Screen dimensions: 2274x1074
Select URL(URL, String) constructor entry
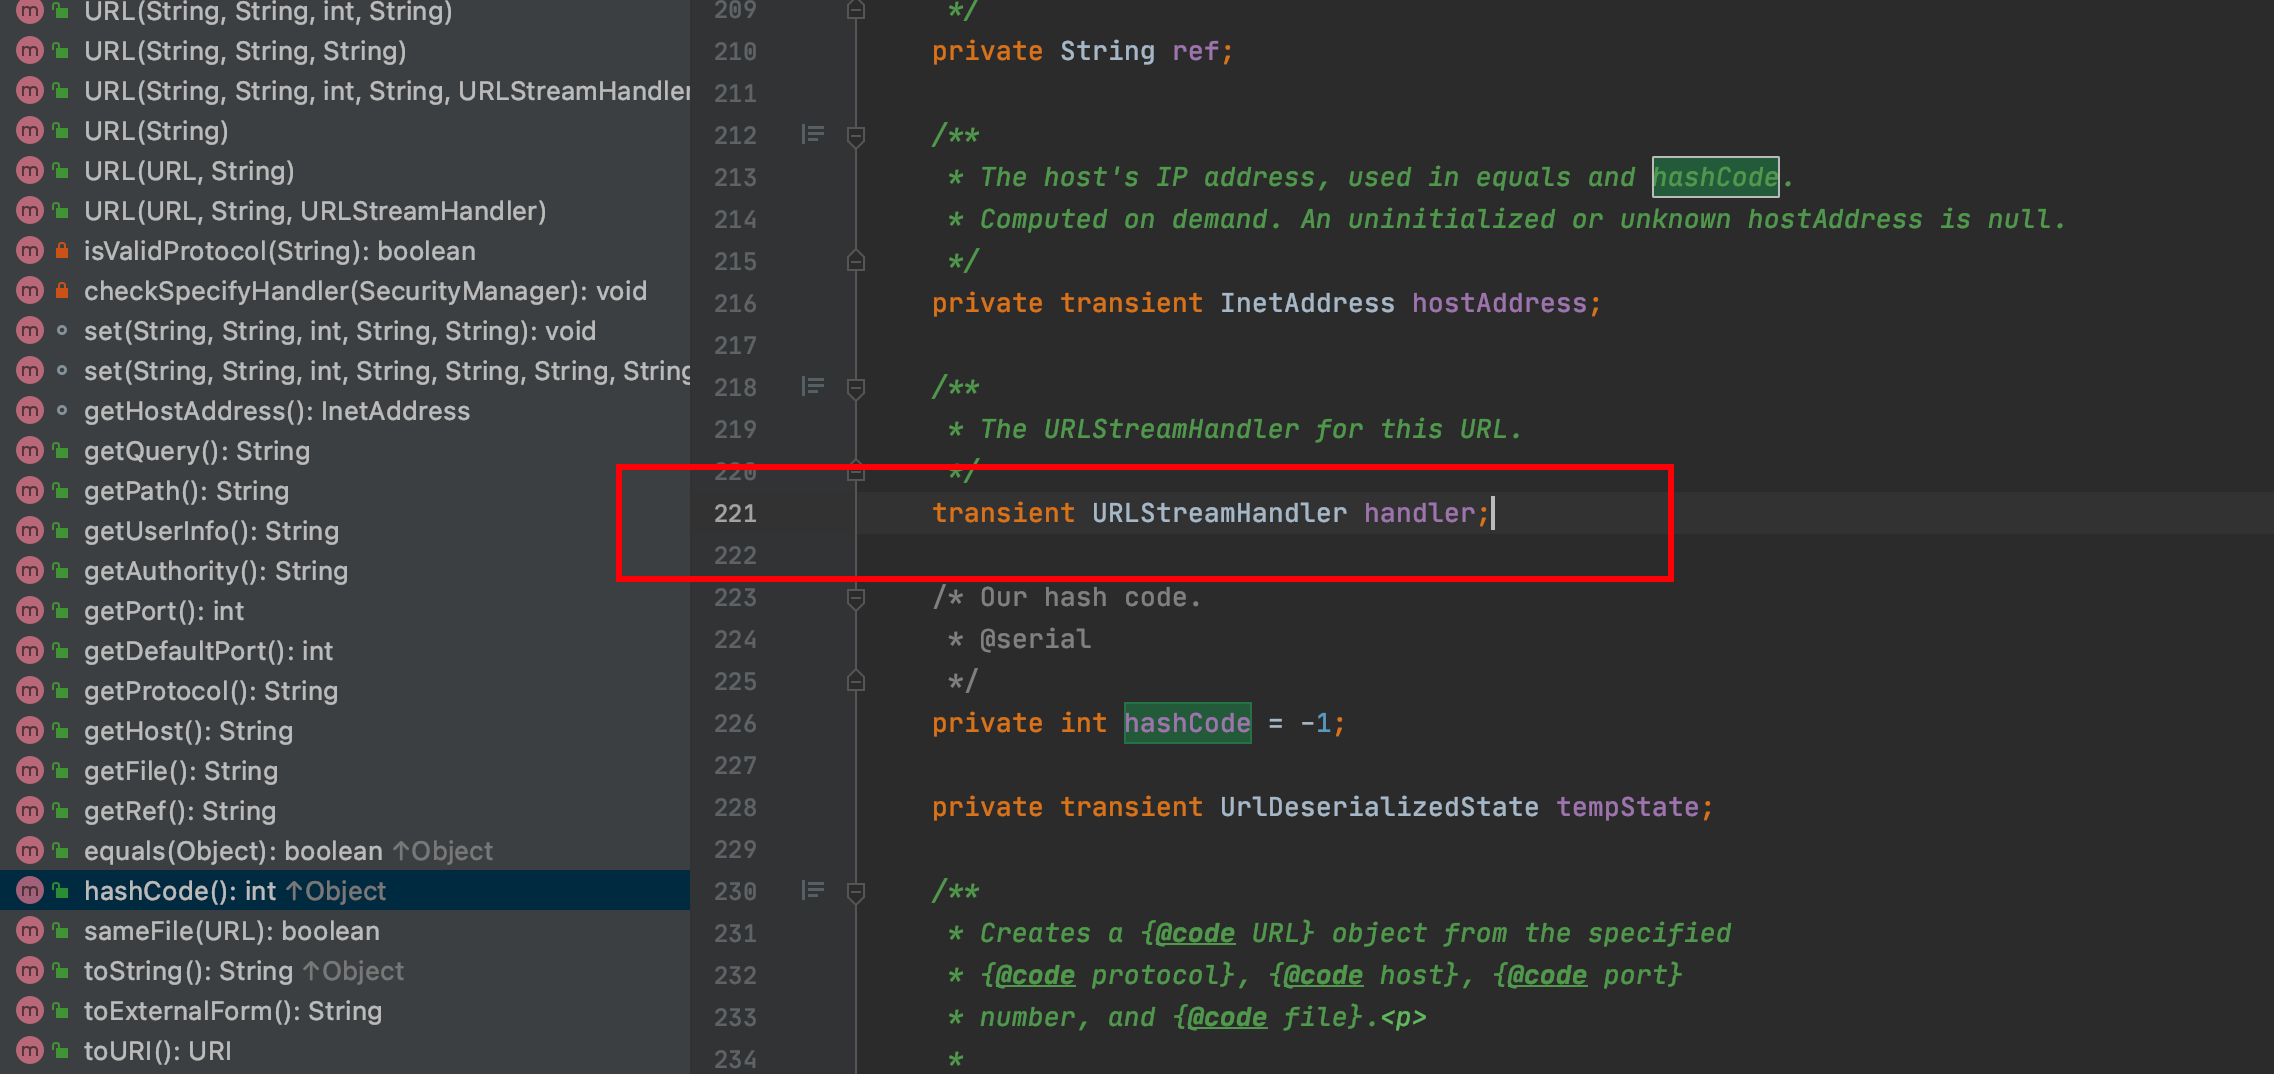[189, 171]
